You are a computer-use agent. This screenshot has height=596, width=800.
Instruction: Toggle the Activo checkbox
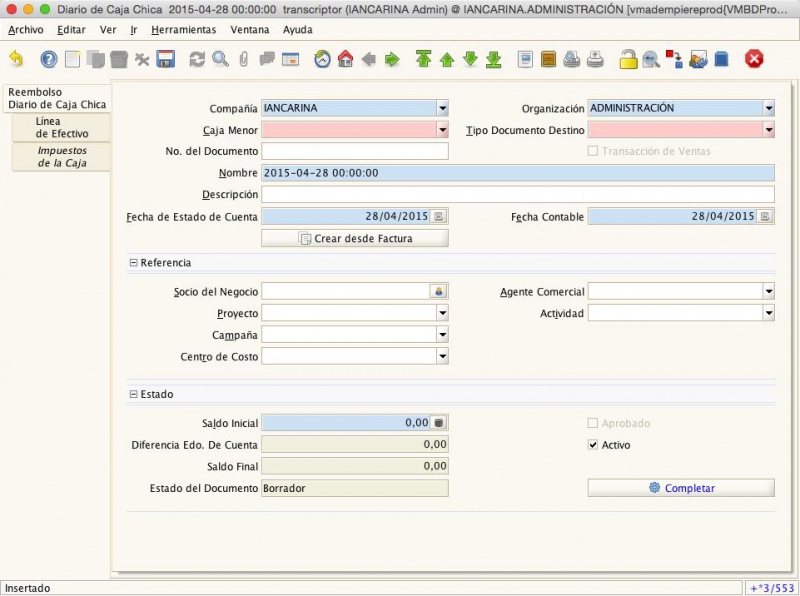(593, 444)
